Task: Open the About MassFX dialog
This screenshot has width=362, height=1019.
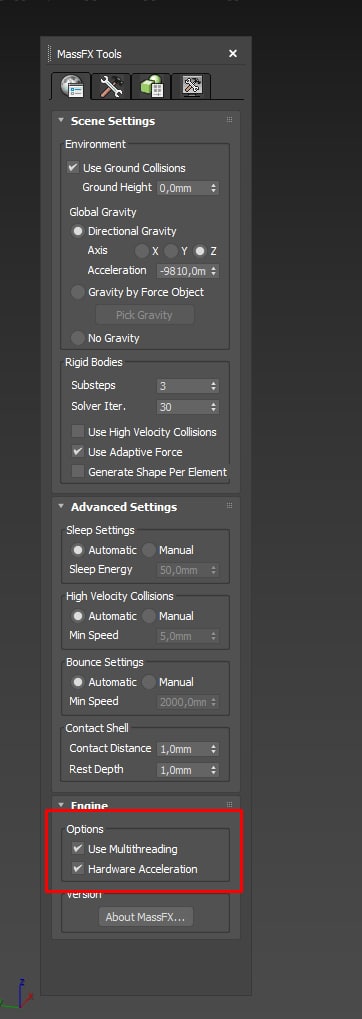Action: [146, 917]
